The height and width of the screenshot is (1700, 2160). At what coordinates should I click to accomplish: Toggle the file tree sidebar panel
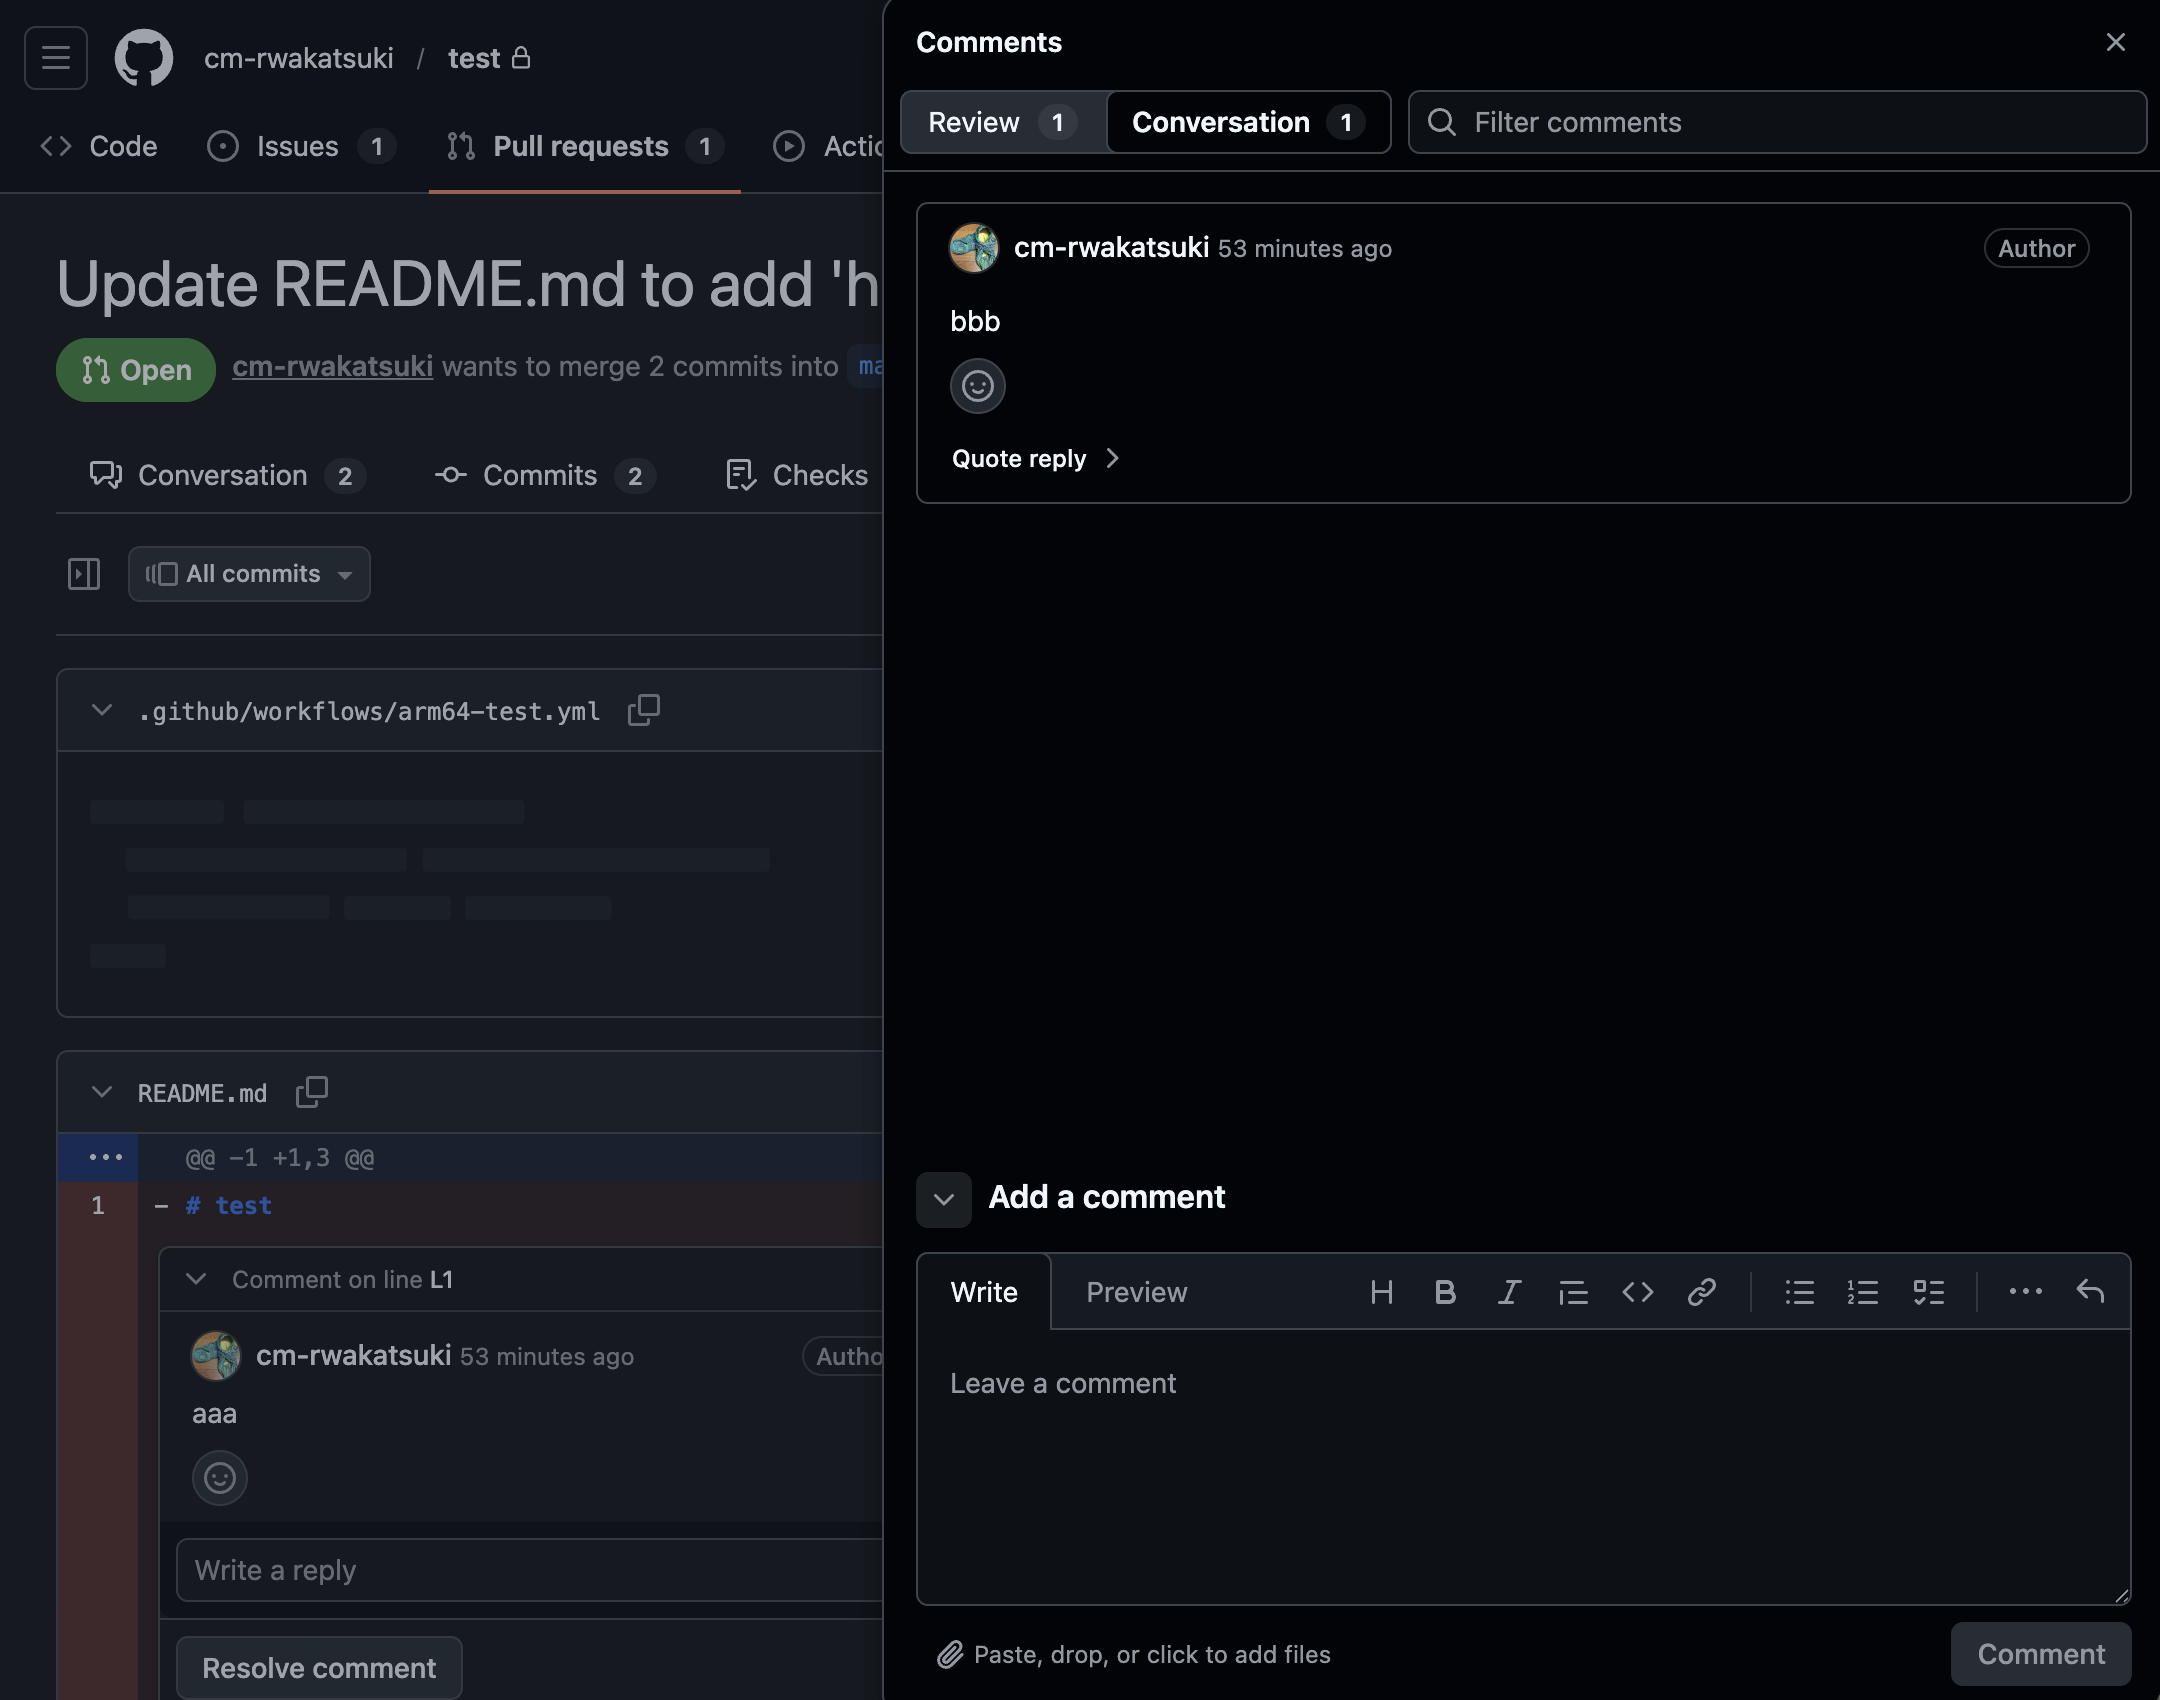pyautogui.click(x=84, y=574)
